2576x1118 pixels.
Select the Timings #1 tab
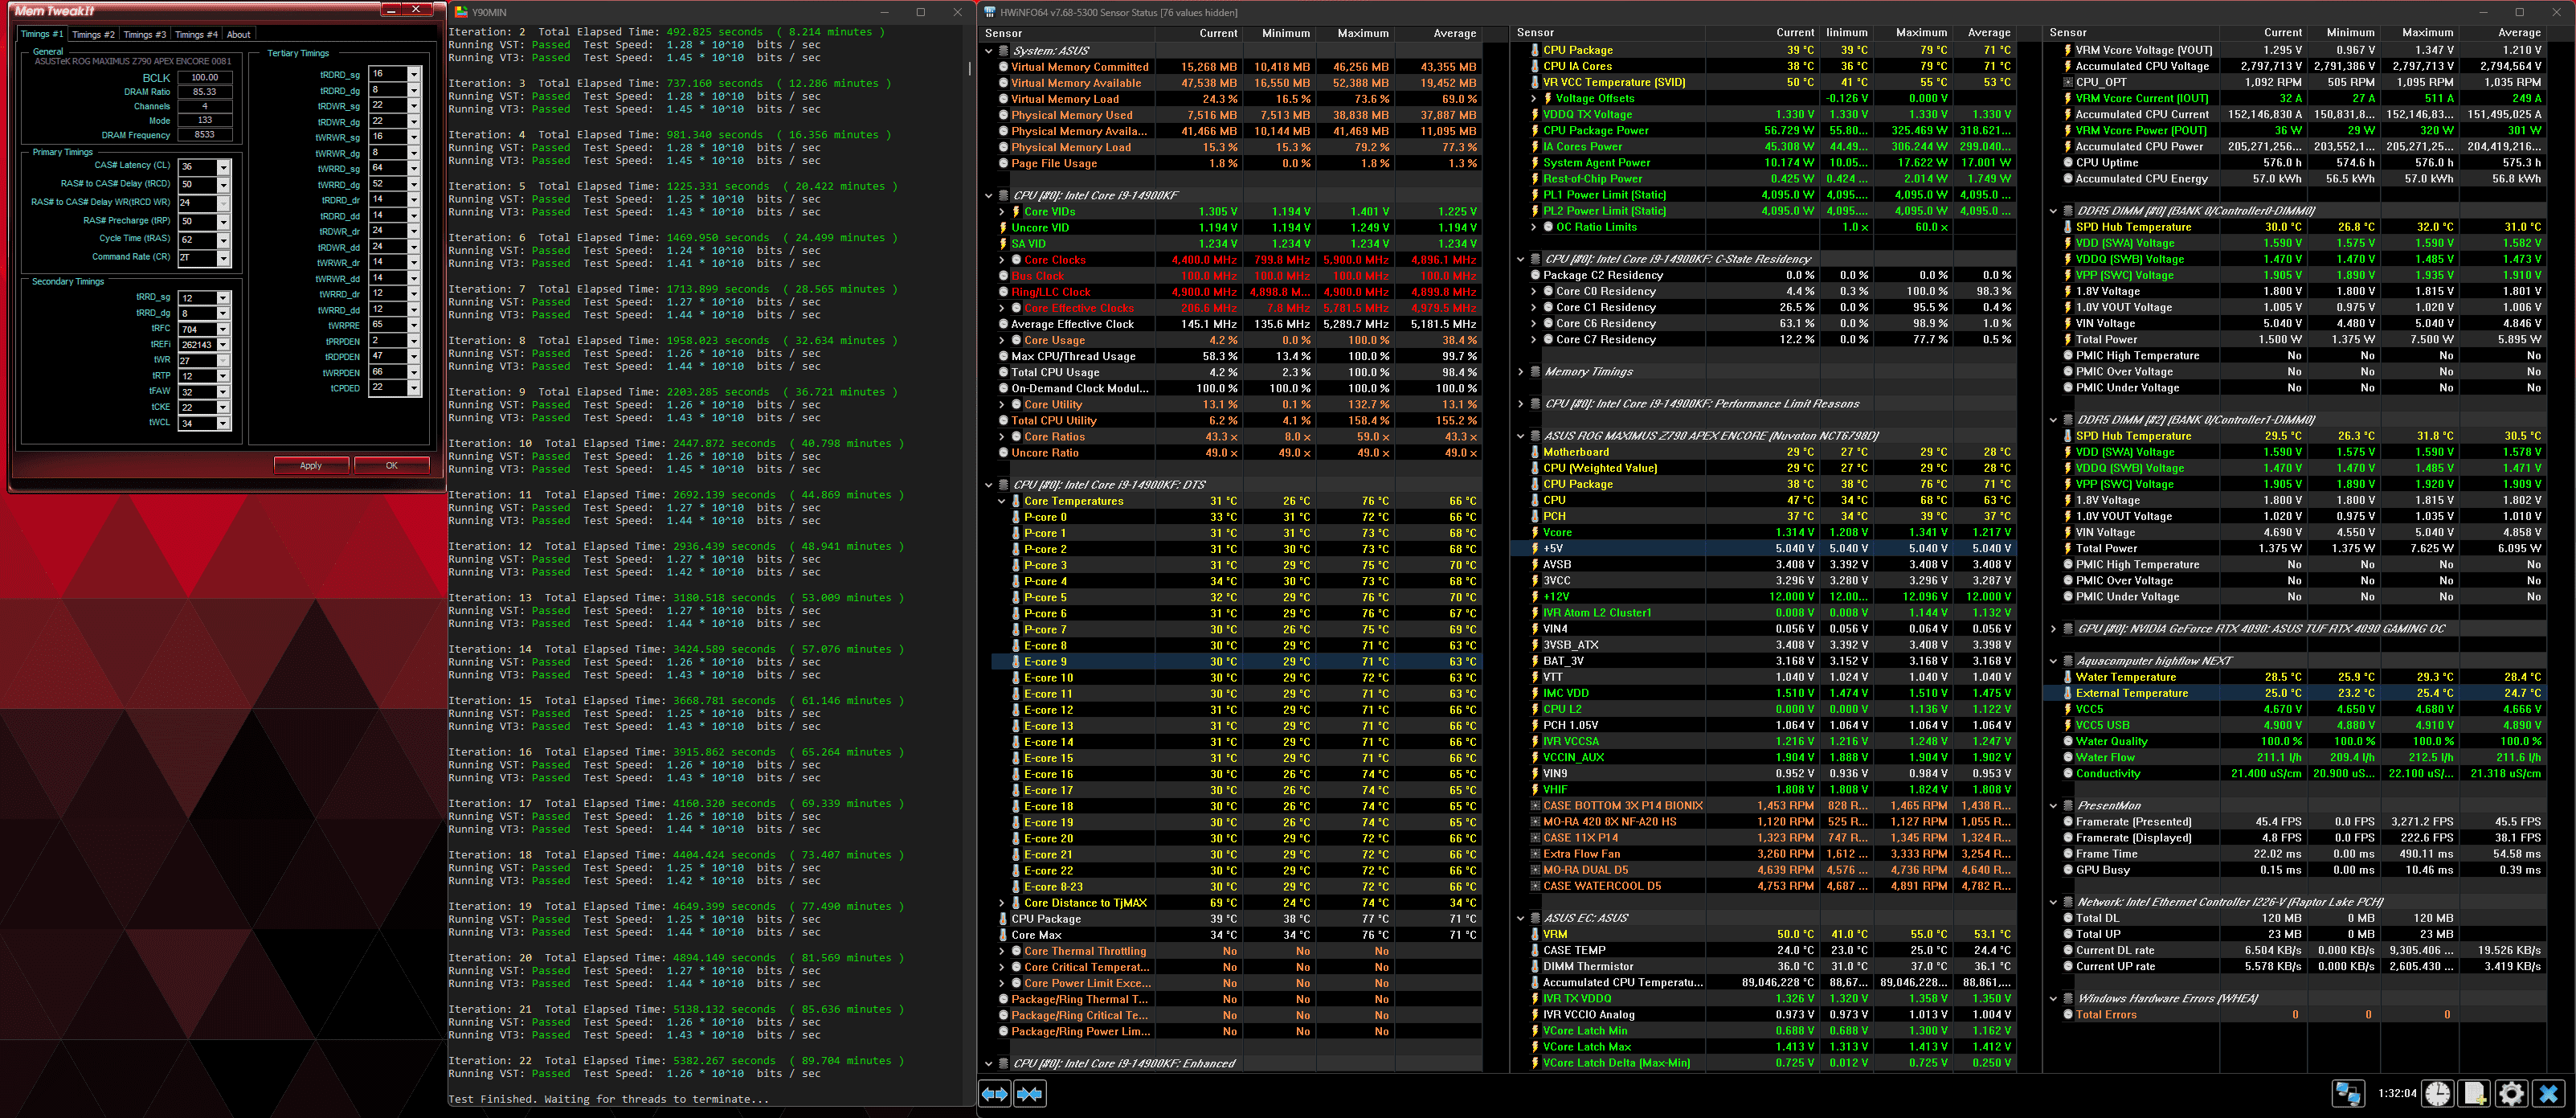[x=42, y=34]
